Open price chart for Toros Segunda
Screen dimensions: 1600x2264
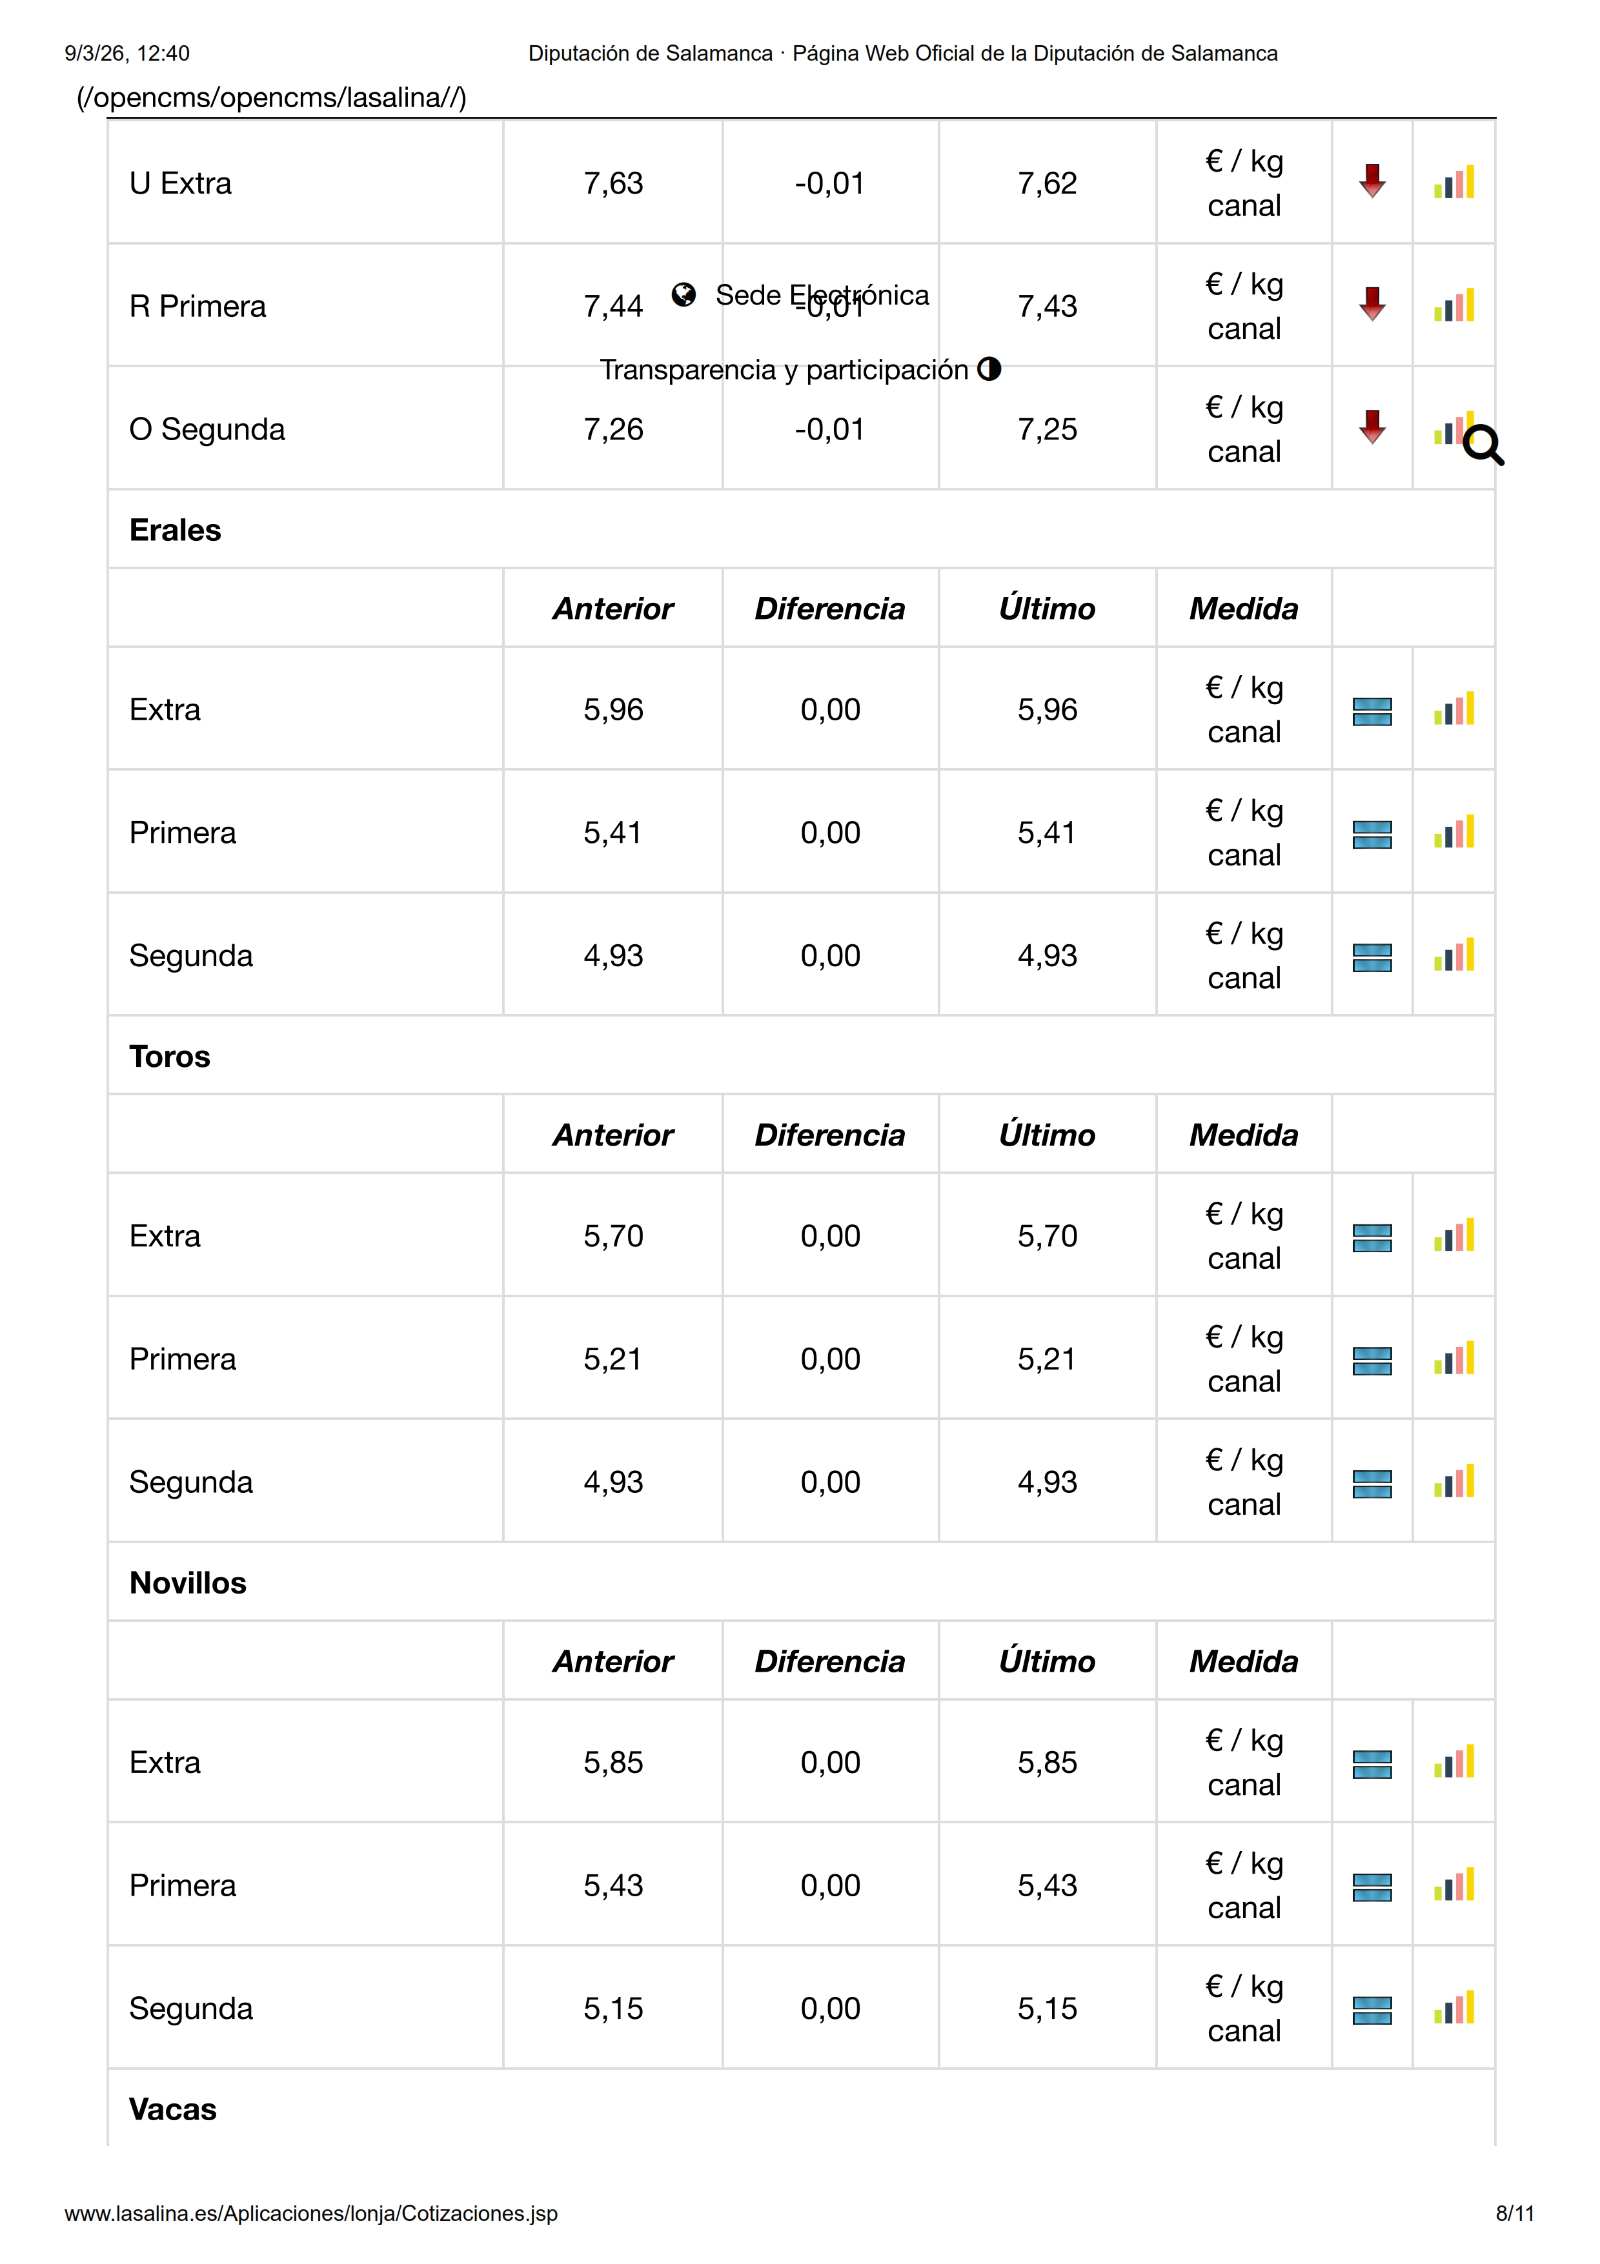[1453, 1481]
